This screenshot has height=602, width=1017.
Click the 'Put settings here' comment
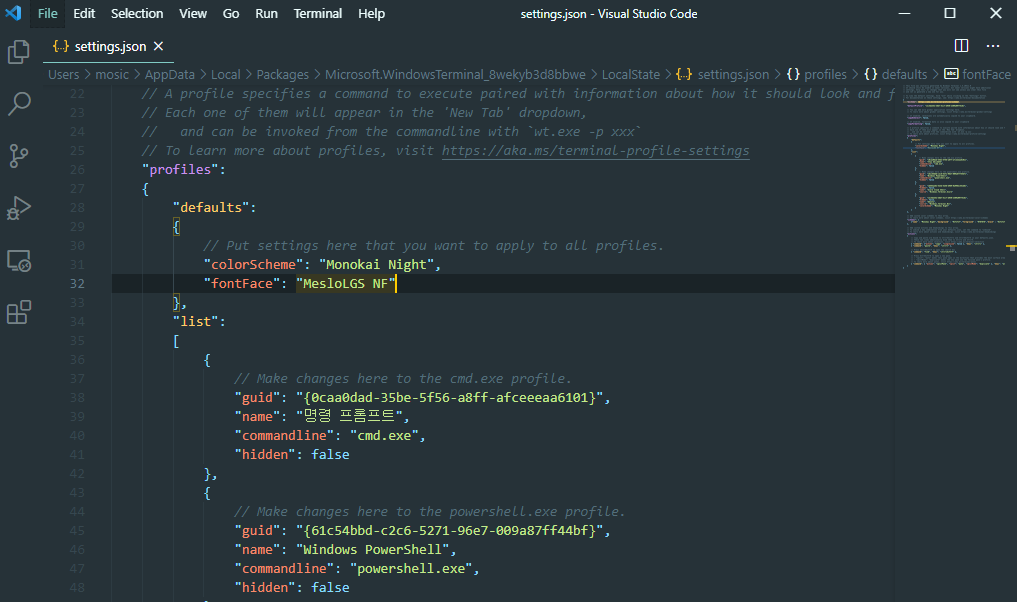(x=433, y=246)
